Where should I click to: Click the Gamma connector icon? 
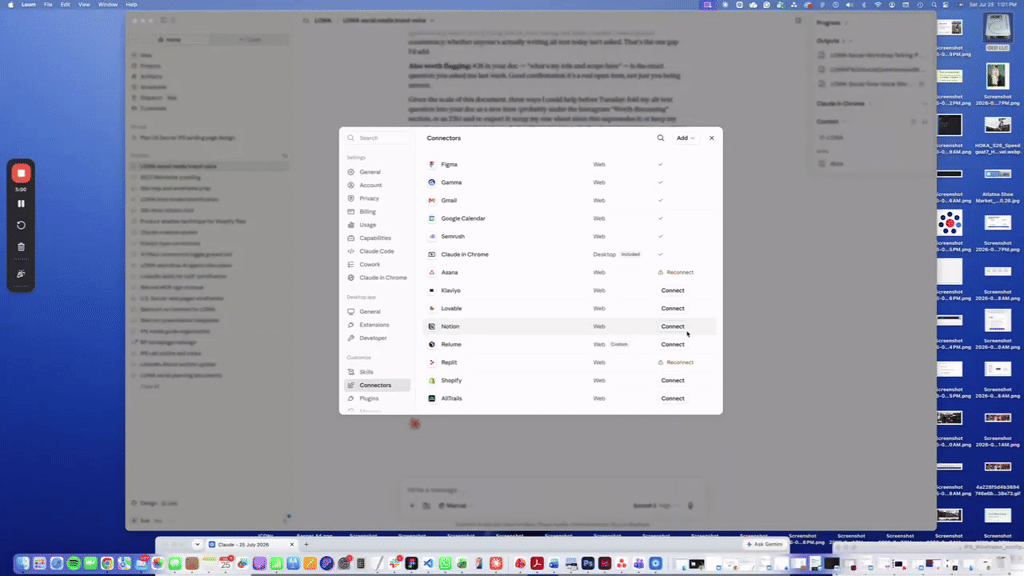[x=432, y=182]
